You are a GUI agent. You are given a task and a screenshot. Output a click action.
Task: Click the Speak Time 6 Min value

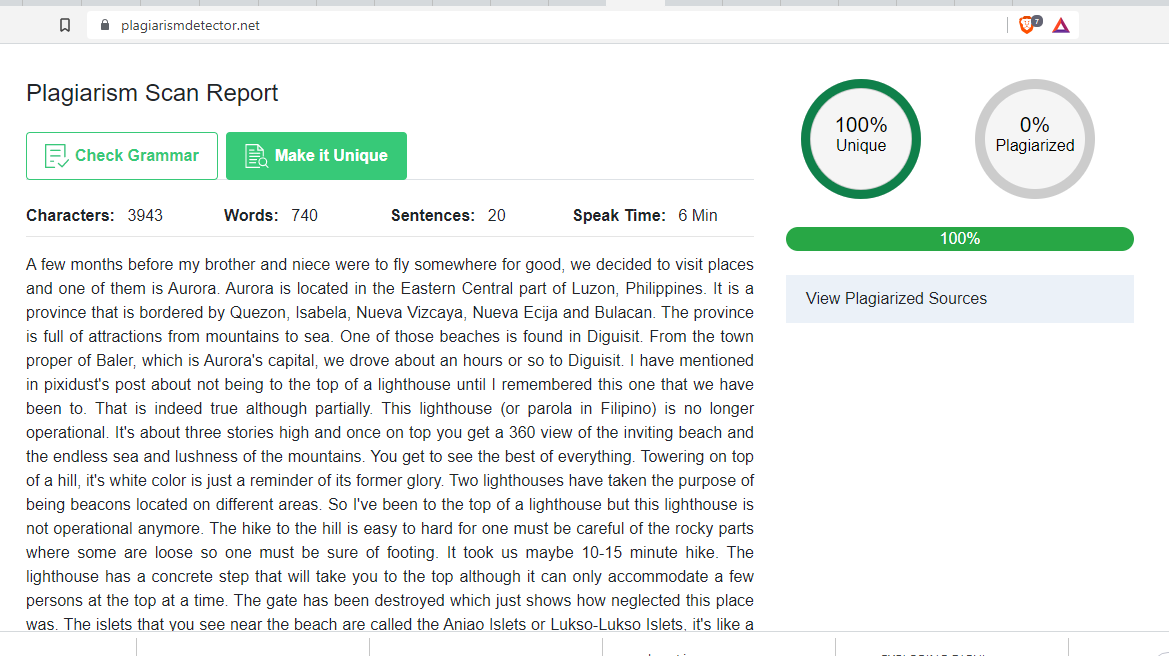pos(698,215)
